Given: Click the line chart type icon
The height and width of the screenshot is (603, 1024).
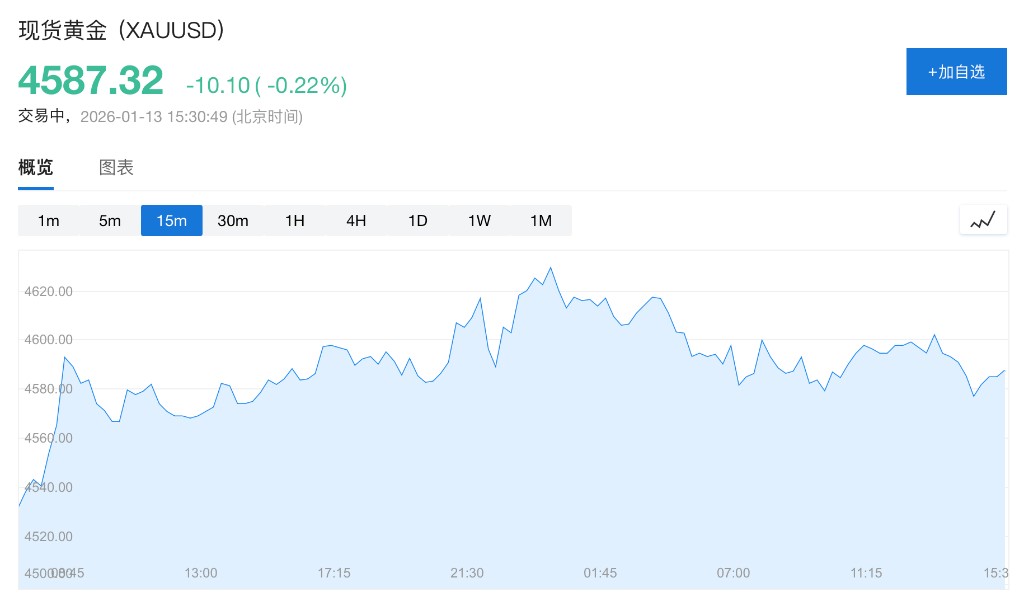Looking at the screenshot, I should click(983, 220).
